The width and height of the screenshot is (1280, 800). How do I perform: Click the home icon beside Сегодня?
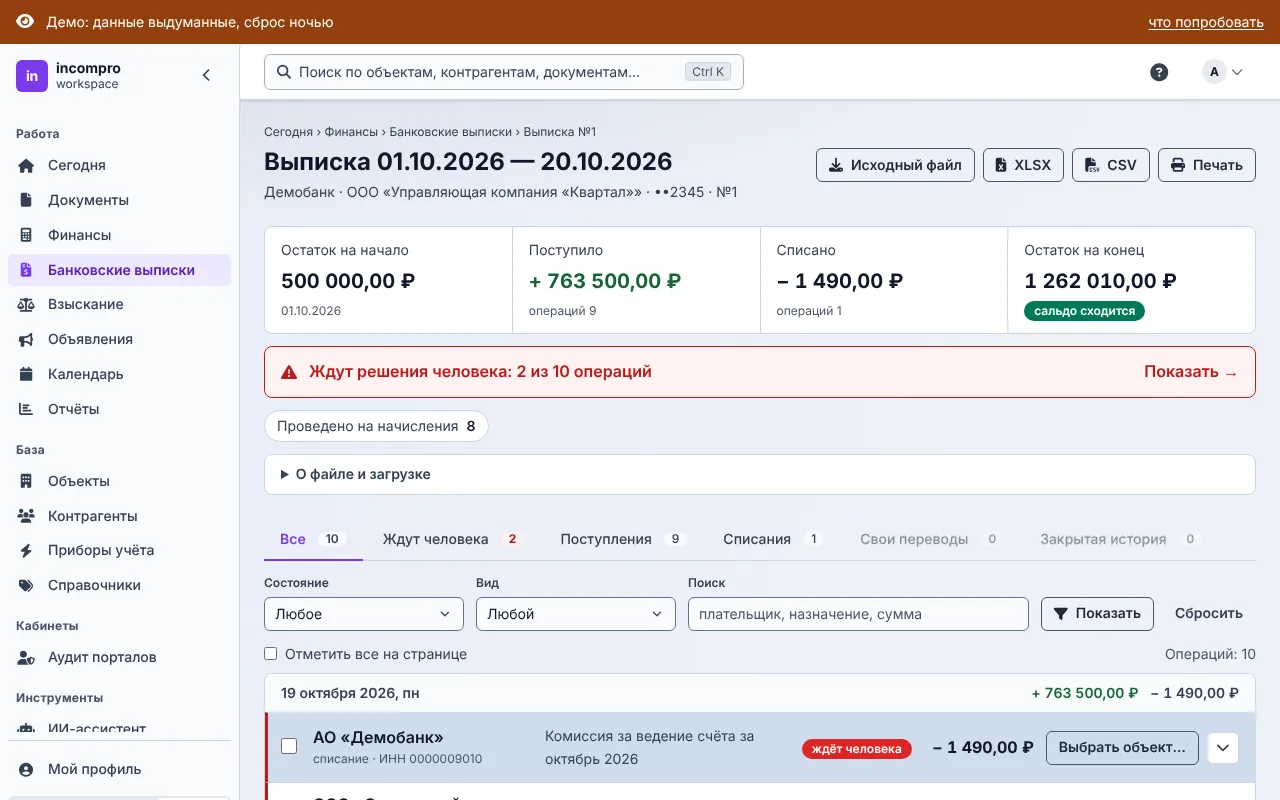coord(27,165)
